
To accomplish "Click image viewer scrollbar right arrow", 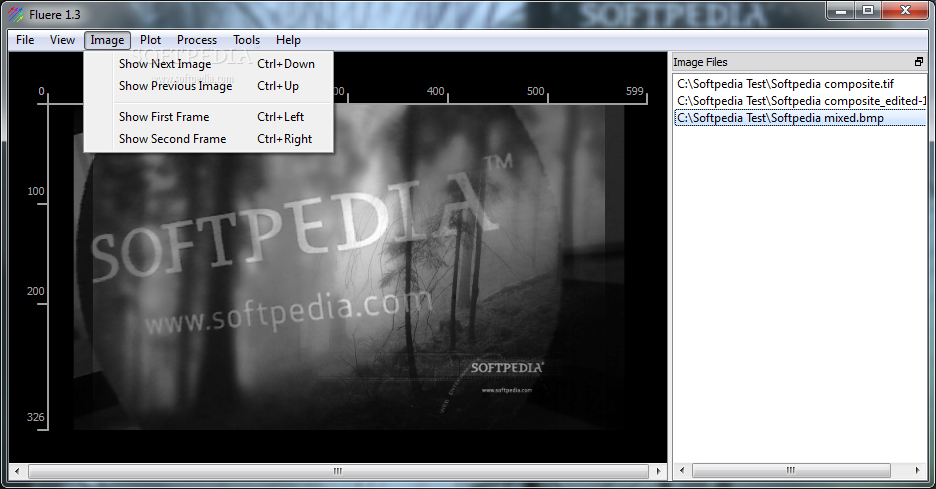I will [658, 471].
